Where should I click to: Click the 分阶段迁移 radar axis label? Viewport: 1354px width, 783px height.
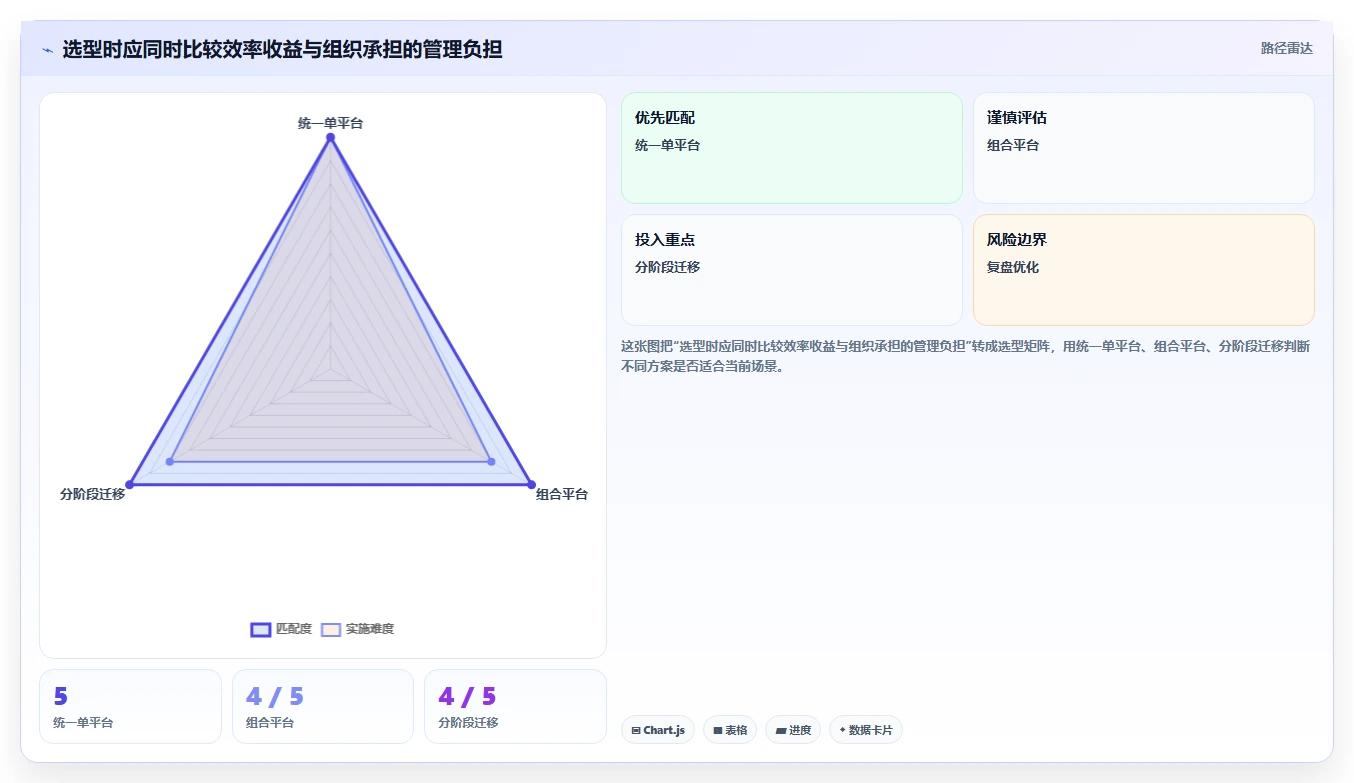tap(92, 494)
